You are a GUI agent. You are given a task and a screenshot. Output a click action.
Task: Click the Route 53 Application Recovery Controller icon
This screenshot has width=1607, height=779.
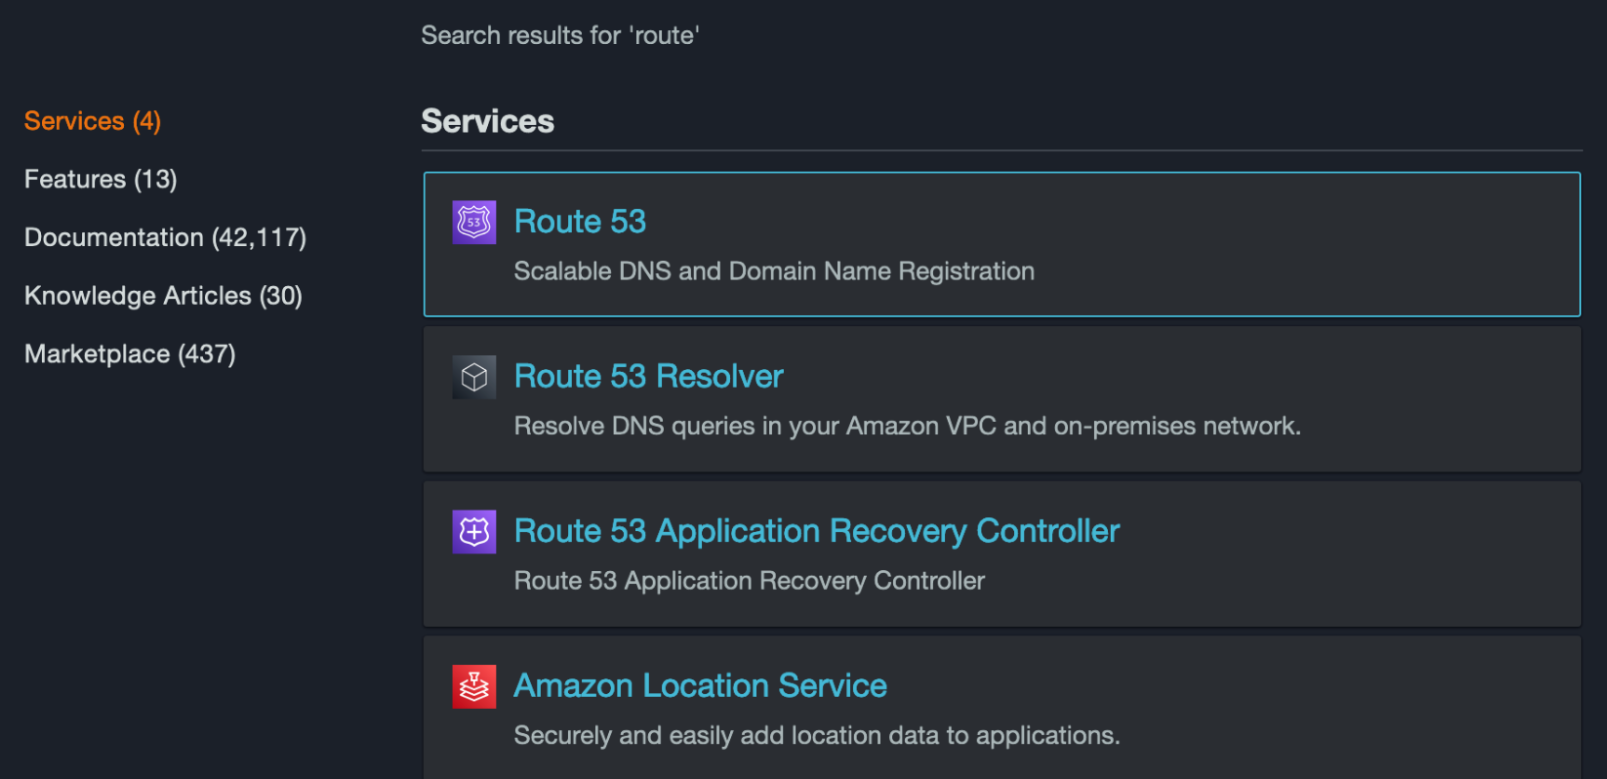(474, 531)
